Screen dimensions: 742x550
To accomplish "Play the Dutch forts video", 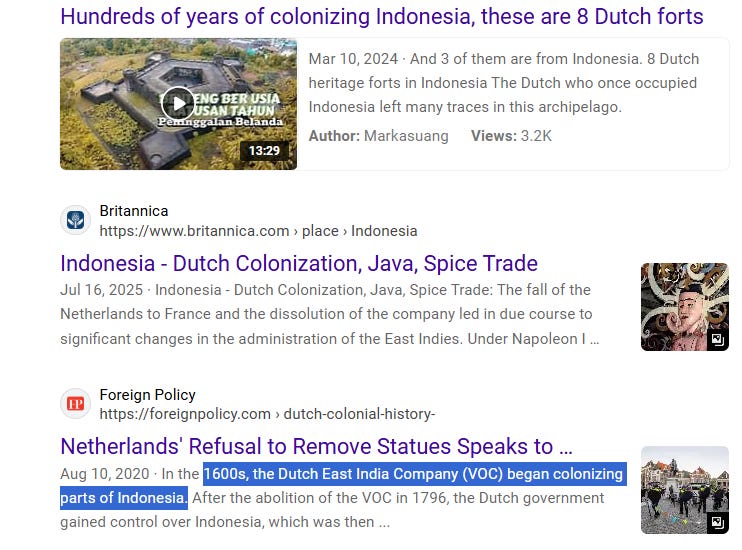I will [x=178, y=103].
